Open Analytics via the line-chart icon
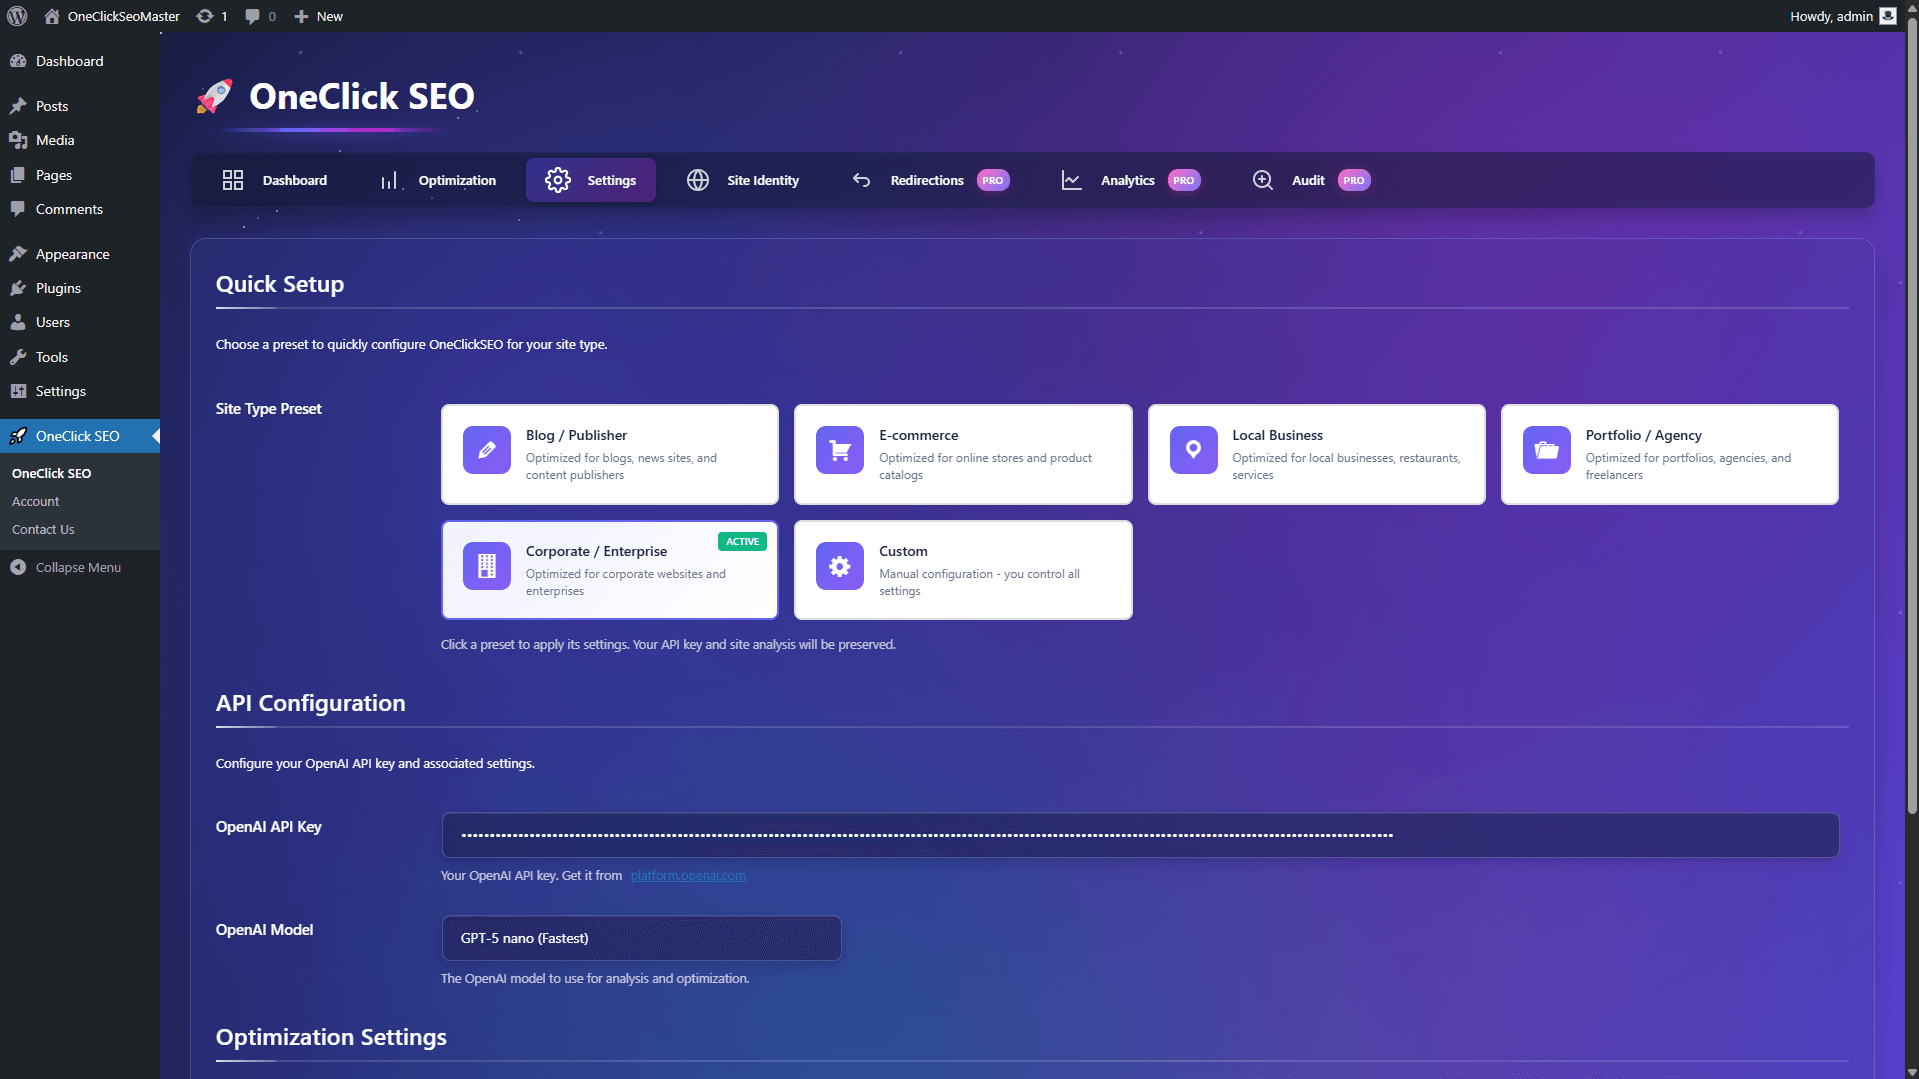The width and height of the screenshot is (1919, 1079). coord(1070,180)
